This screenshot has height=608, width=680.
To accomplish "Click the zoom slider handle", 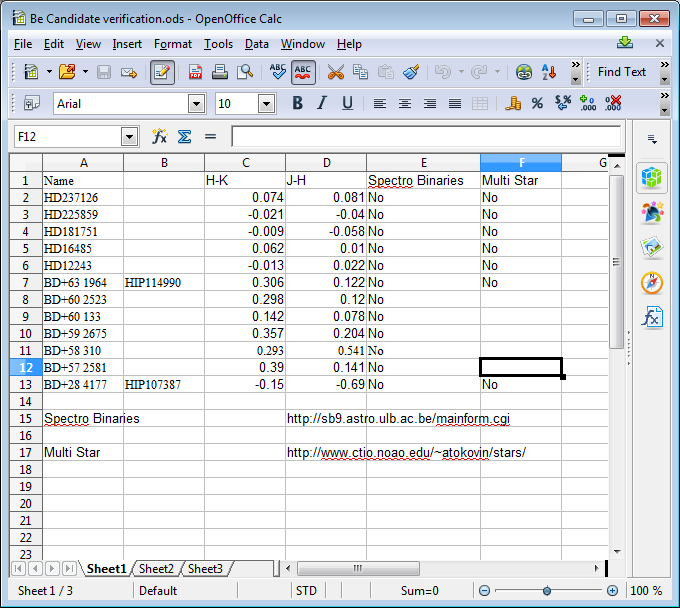I will click(x=547, y=591).
